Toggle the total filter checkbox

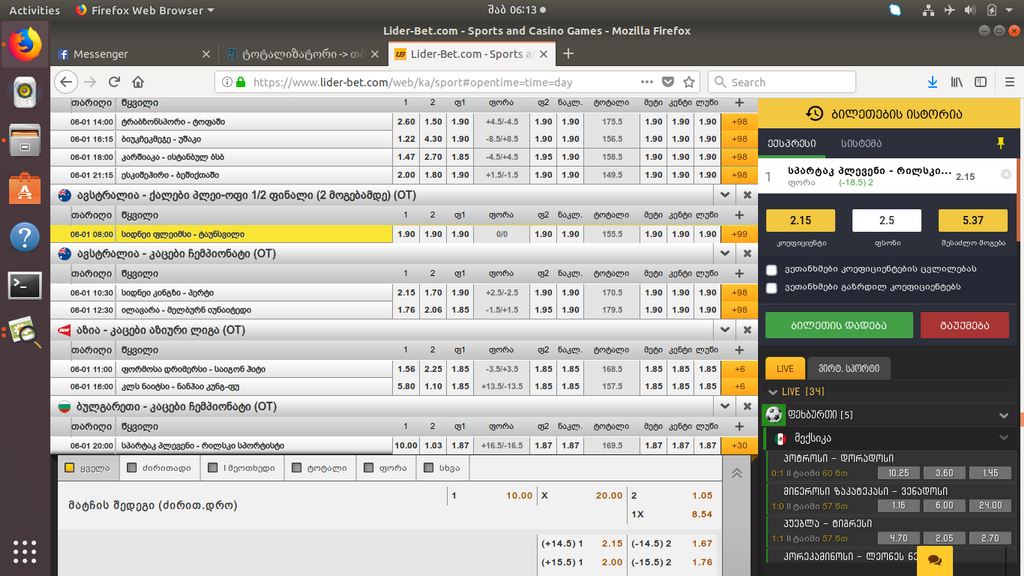[x=296, y=468]
